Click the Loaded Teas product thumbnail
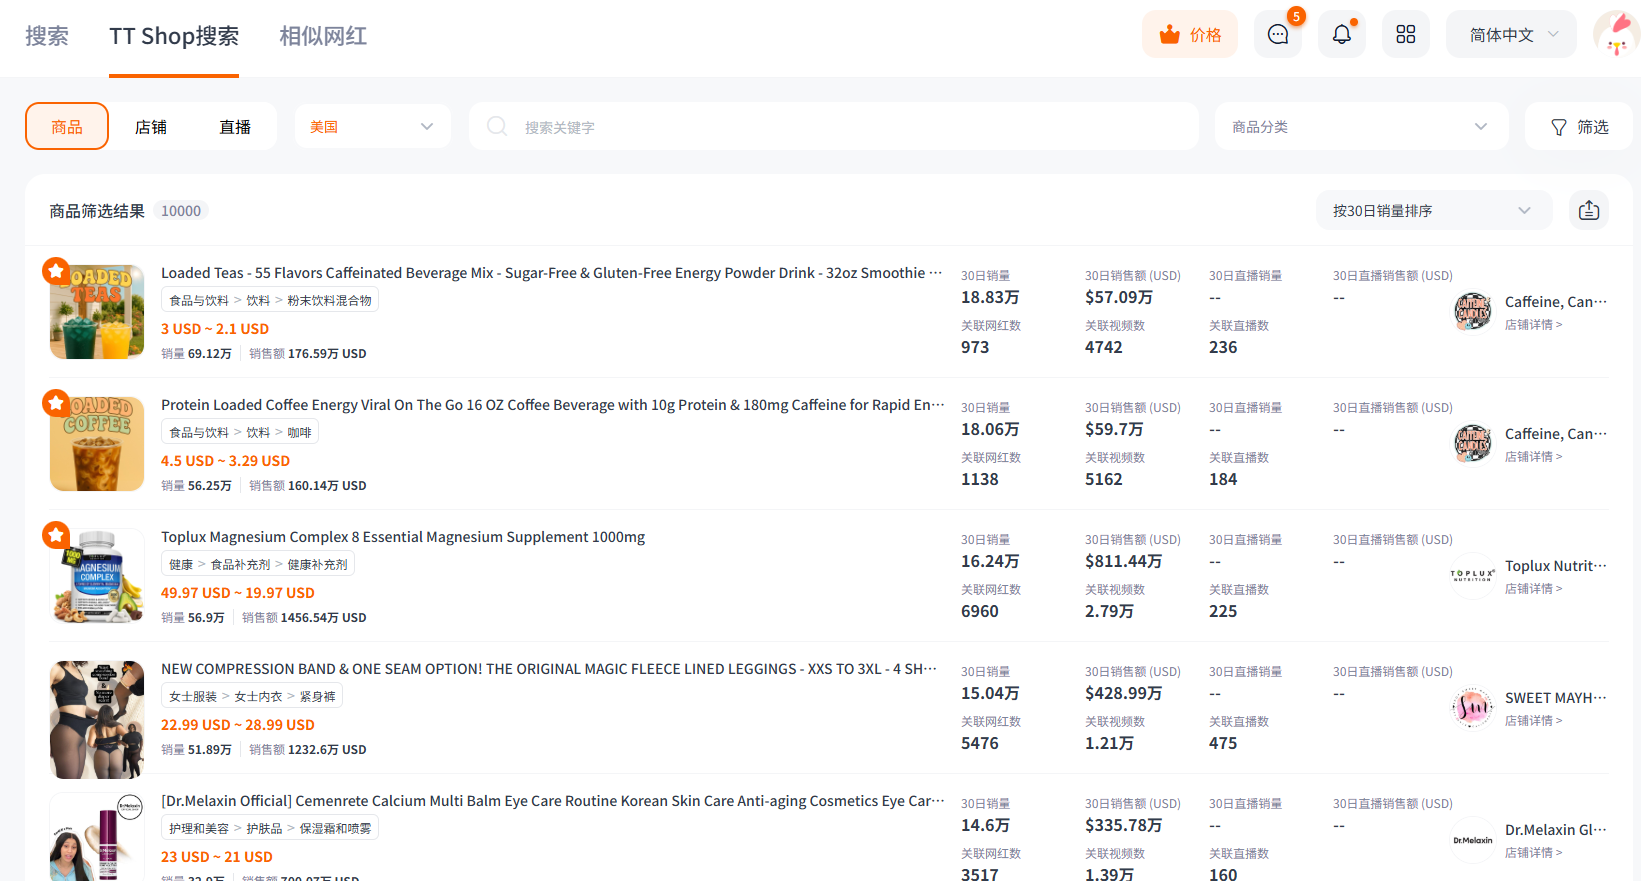The image size is (1641, 881). 97,312
